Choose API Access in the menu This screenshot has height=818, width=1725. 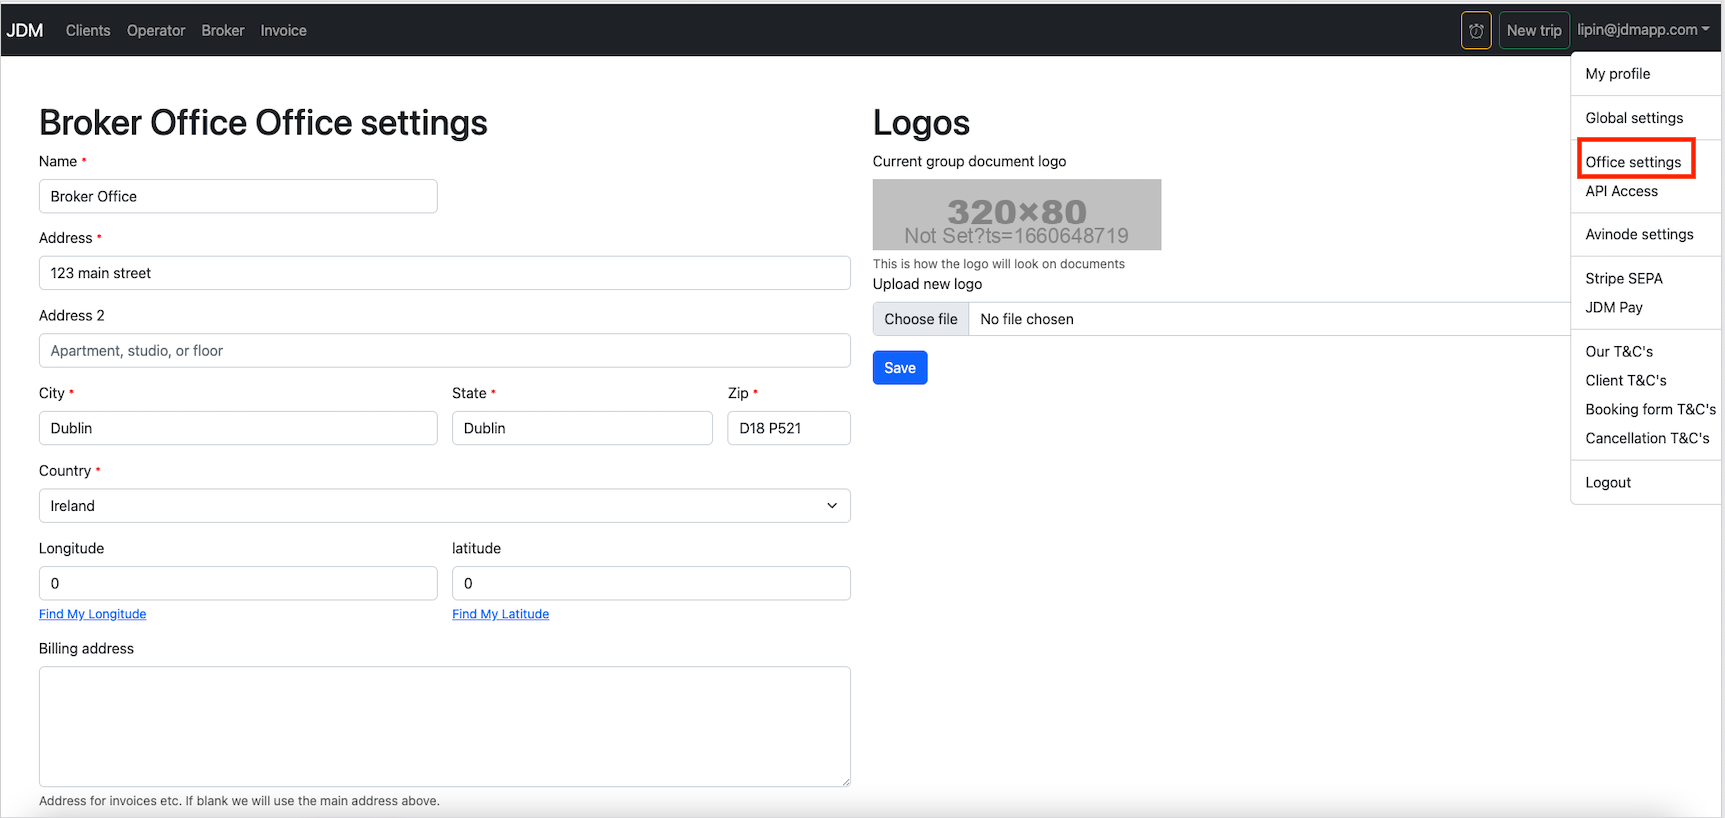1621,191
